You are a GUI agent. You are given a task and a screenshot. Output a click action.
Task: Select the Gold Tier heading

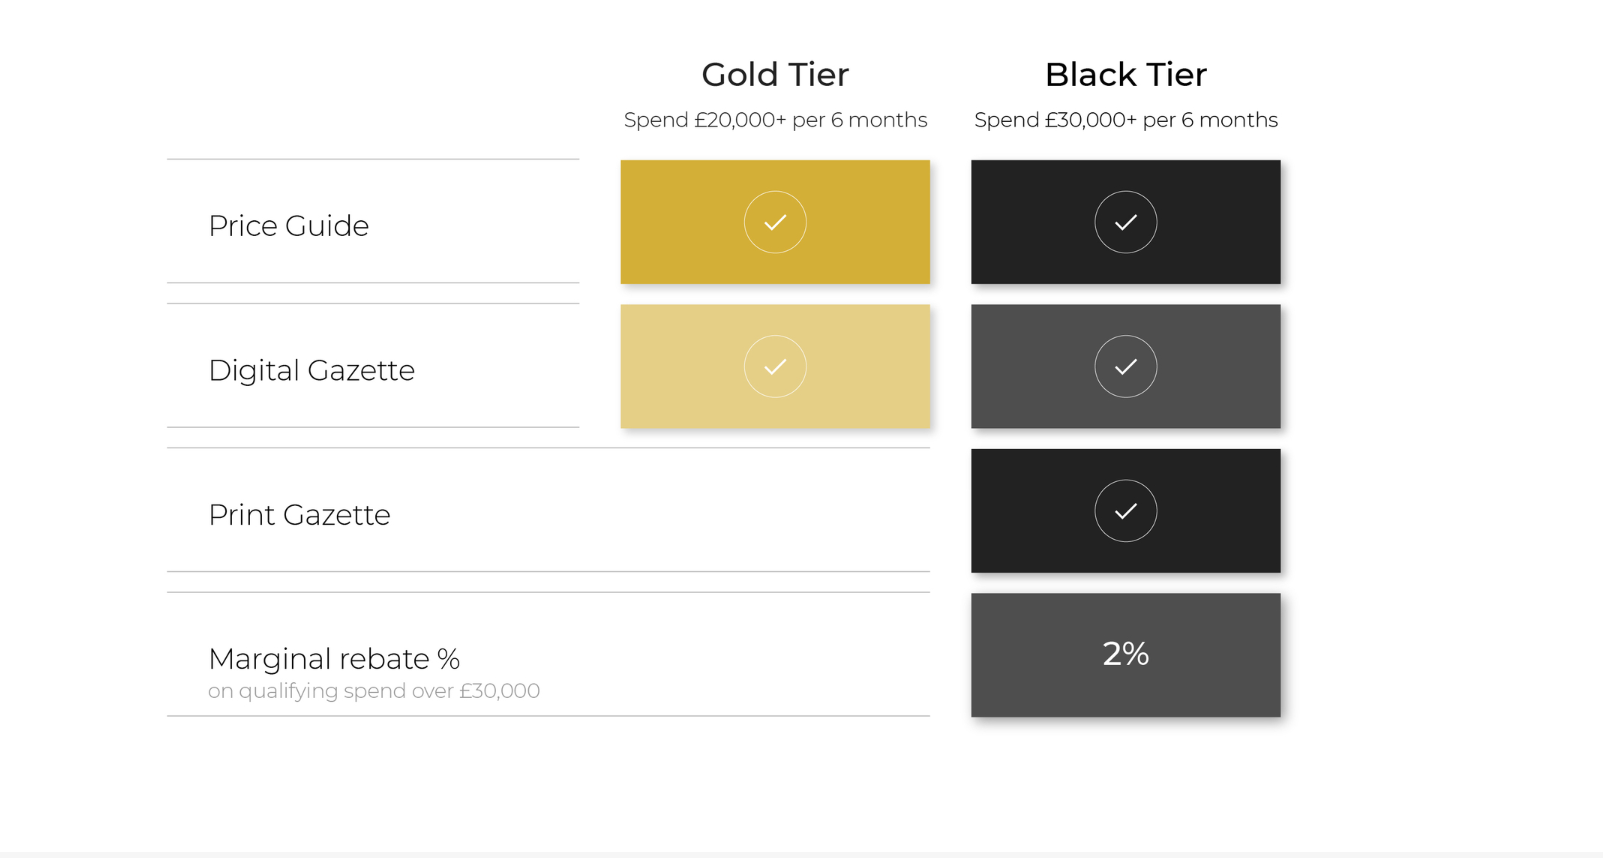[775, 74]
